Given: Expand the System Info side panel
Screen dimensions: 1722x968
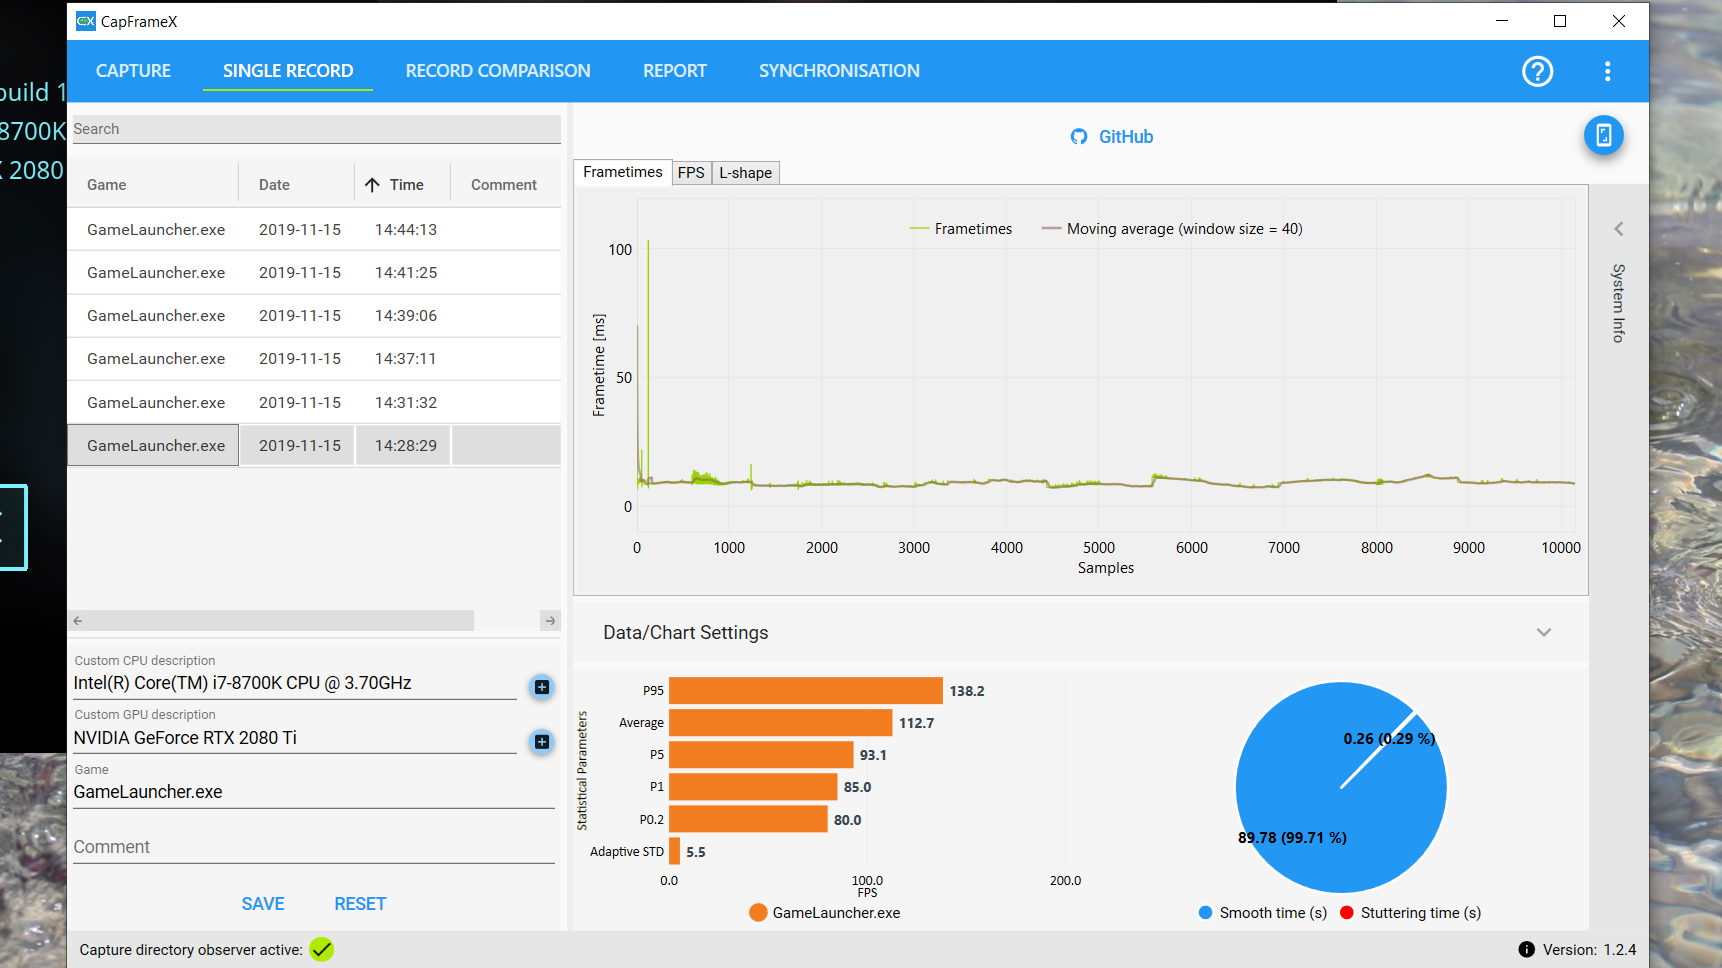Looking at the screenshot, I should pyautogui.click(x=1618, y=229).
